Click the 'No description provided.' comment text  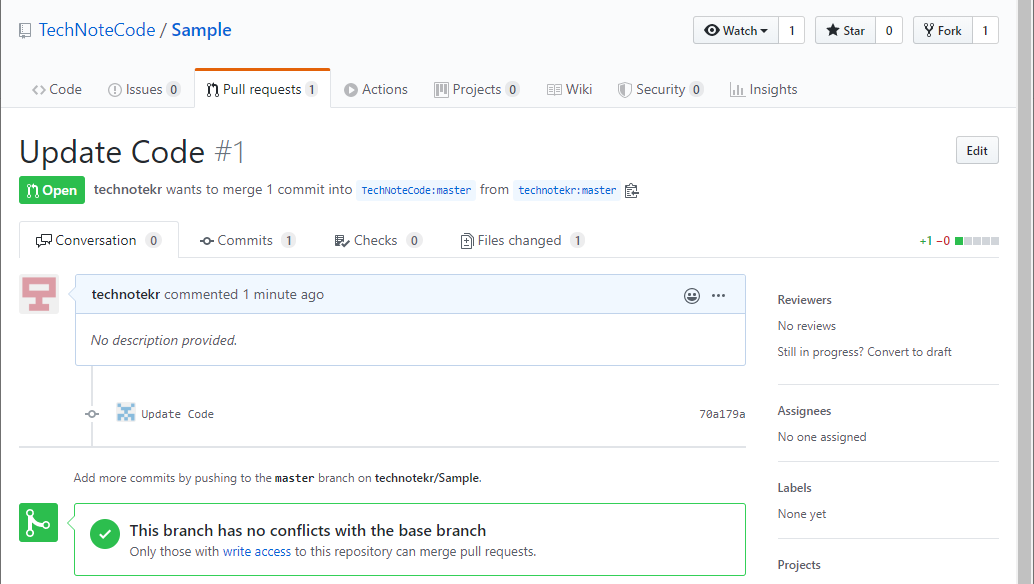pyautogui.click(x=164, y=340)
